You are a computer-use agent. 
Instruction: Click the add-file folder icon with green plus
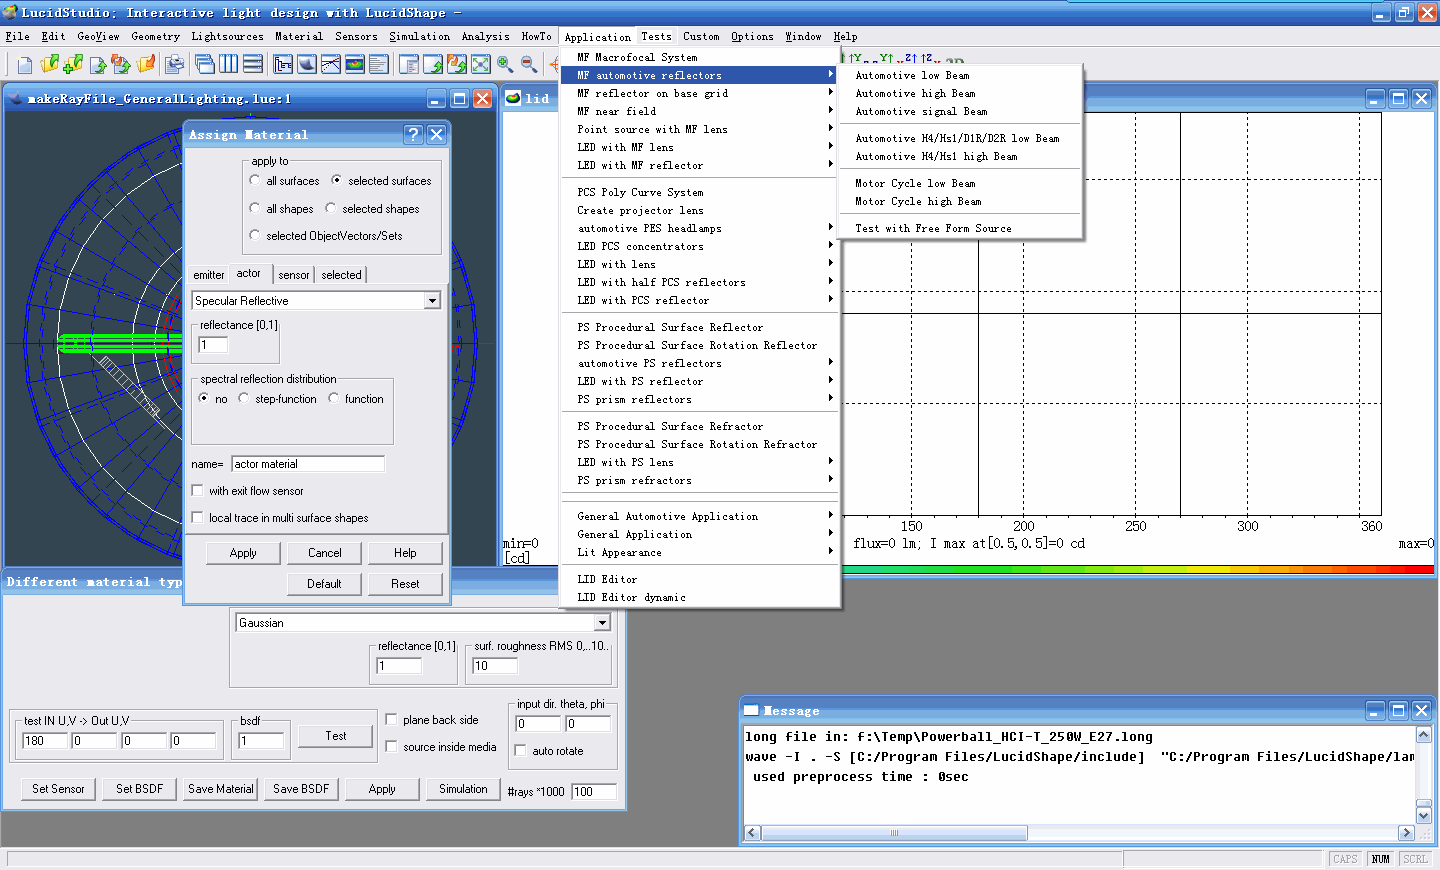pyautogui.click(x=73, y=65)
